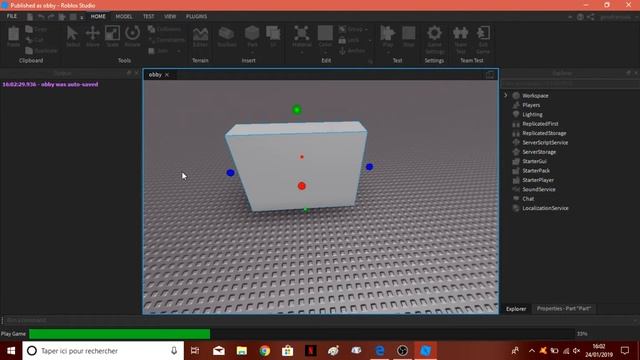
Task: Switch to the VIEW ribbon tab
Action: (170, 16)
